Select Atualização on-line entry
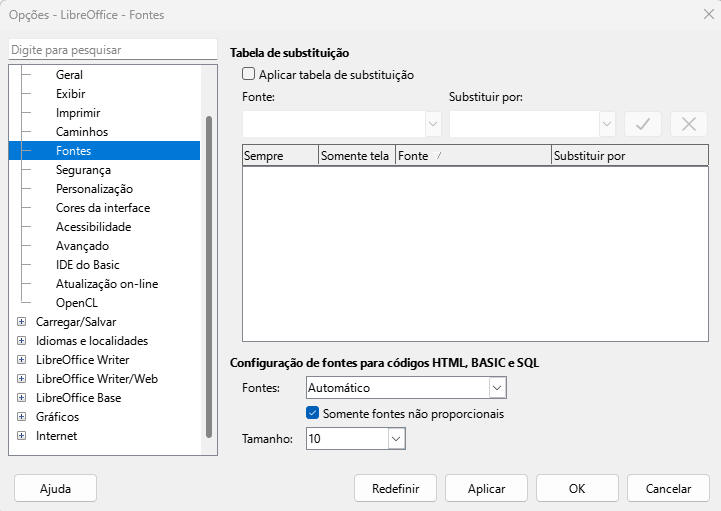721x511 pixels. coord(107,284)
